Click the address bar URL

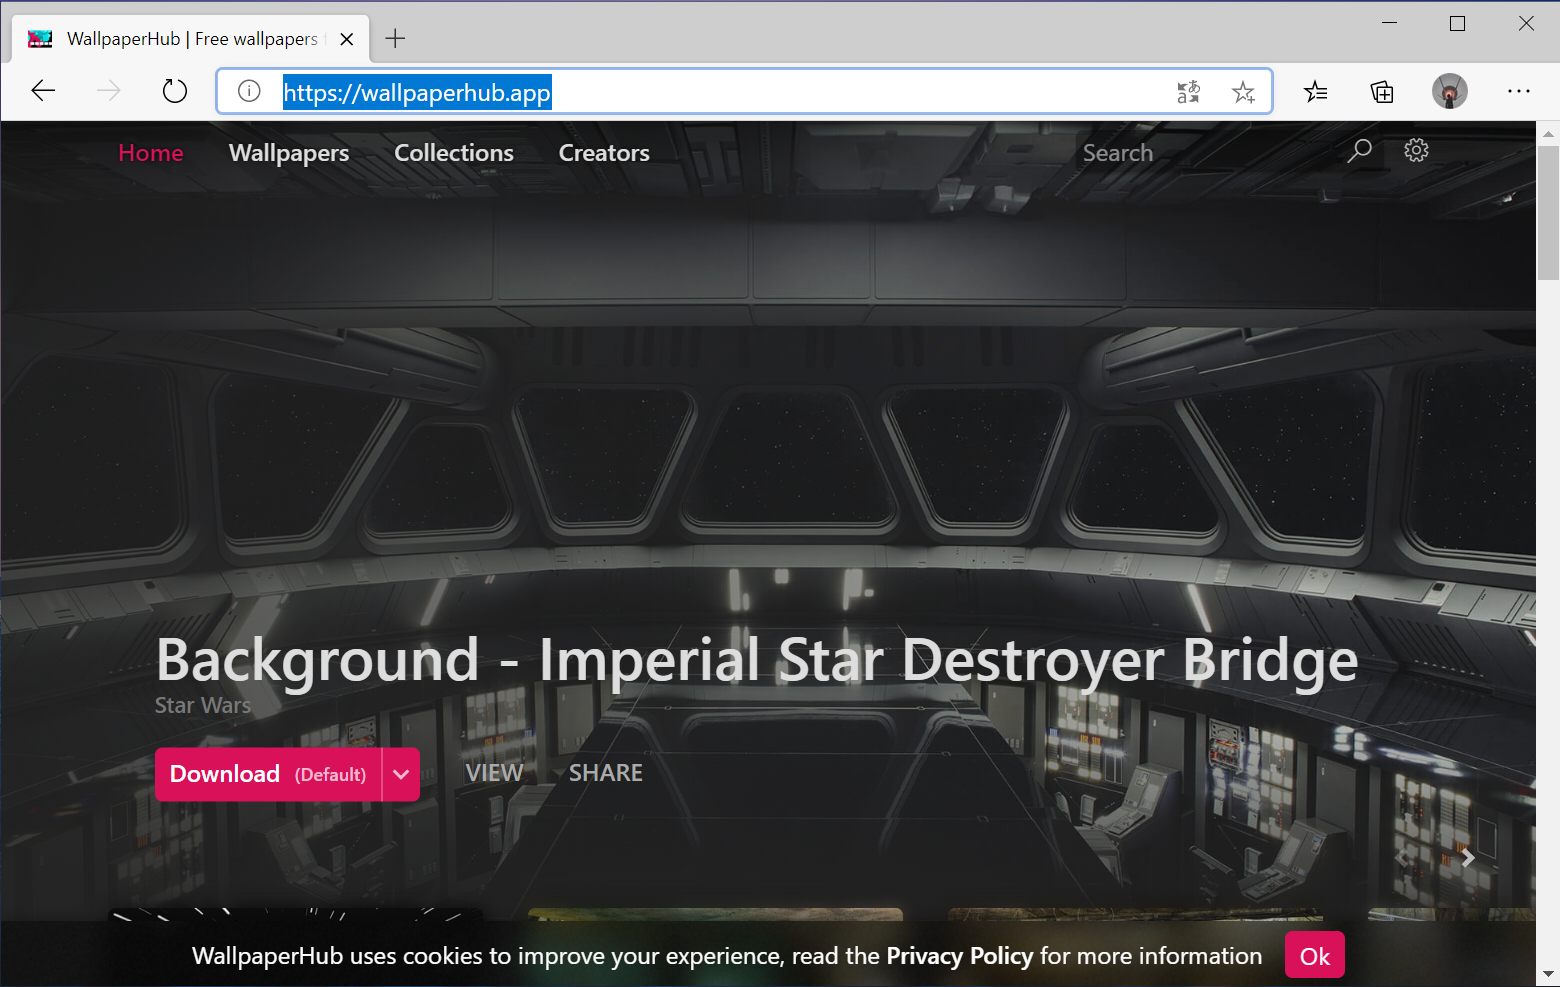click(417, 93)
